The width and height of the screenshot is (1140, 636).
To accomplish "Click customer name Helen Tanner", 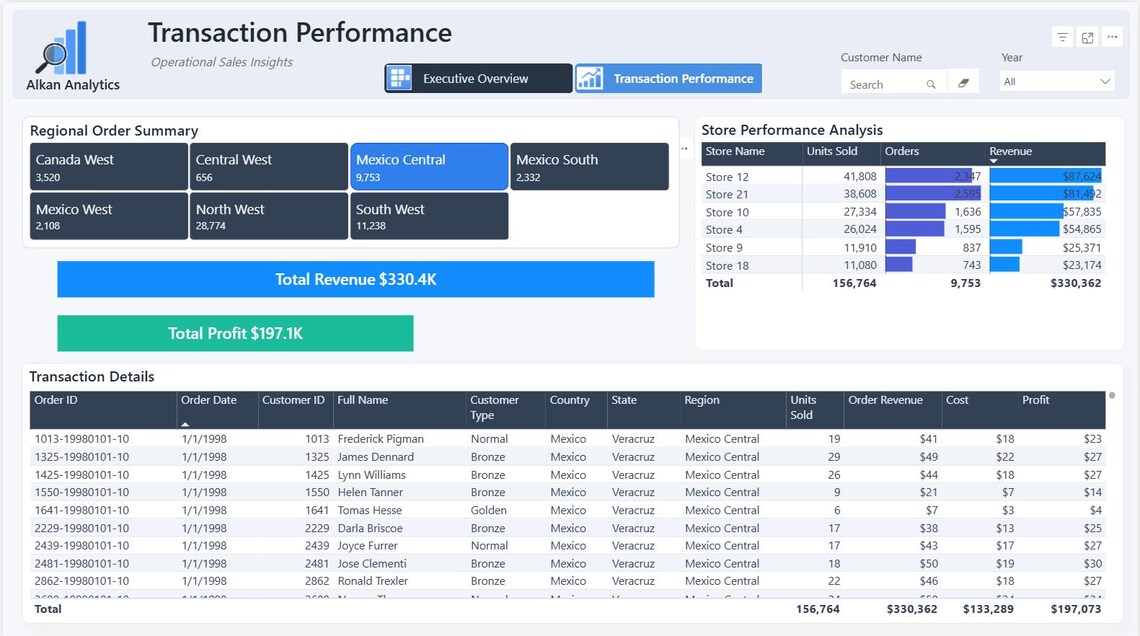I will [370, 492].
